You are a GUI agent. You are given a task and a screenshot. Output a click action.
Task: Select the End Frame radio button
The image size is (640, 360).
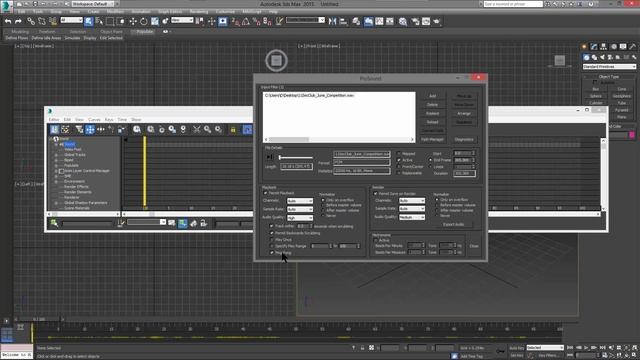430,160
